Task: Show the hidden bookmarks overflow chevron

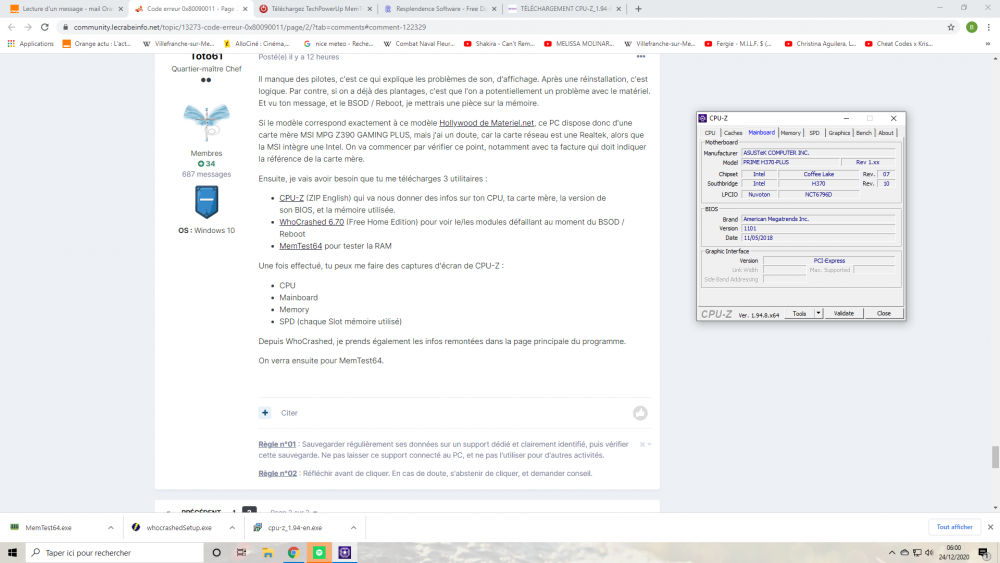Action: (988, 43)
